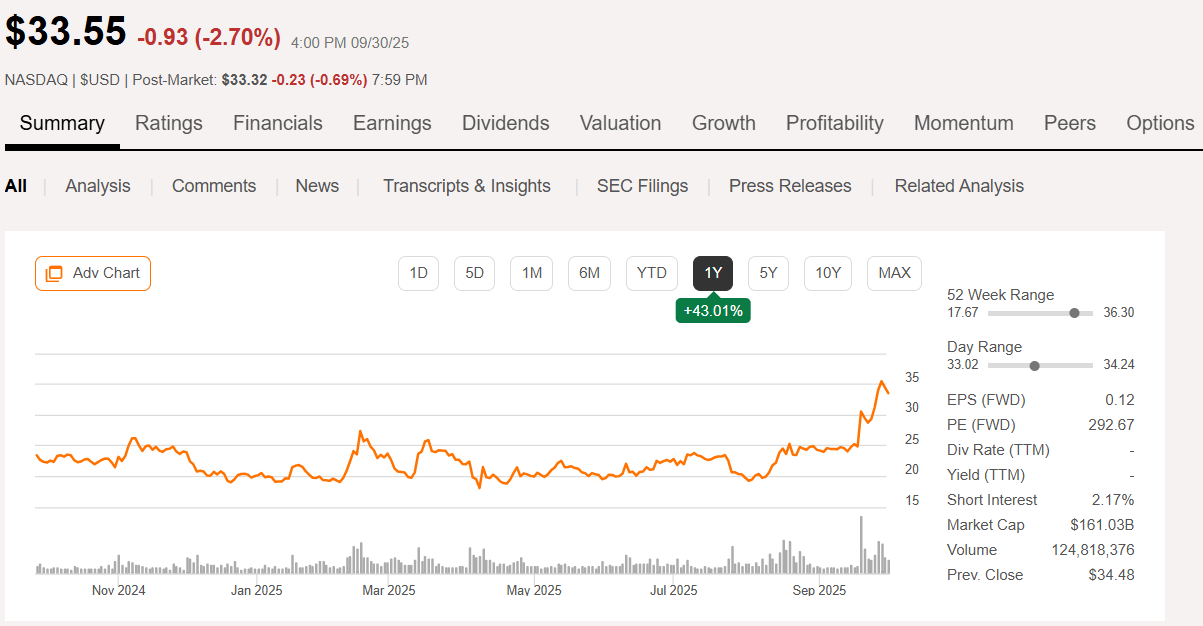Switch chart to 6M view
Screen dimensions: 1203x626
[x=589, y=272]
